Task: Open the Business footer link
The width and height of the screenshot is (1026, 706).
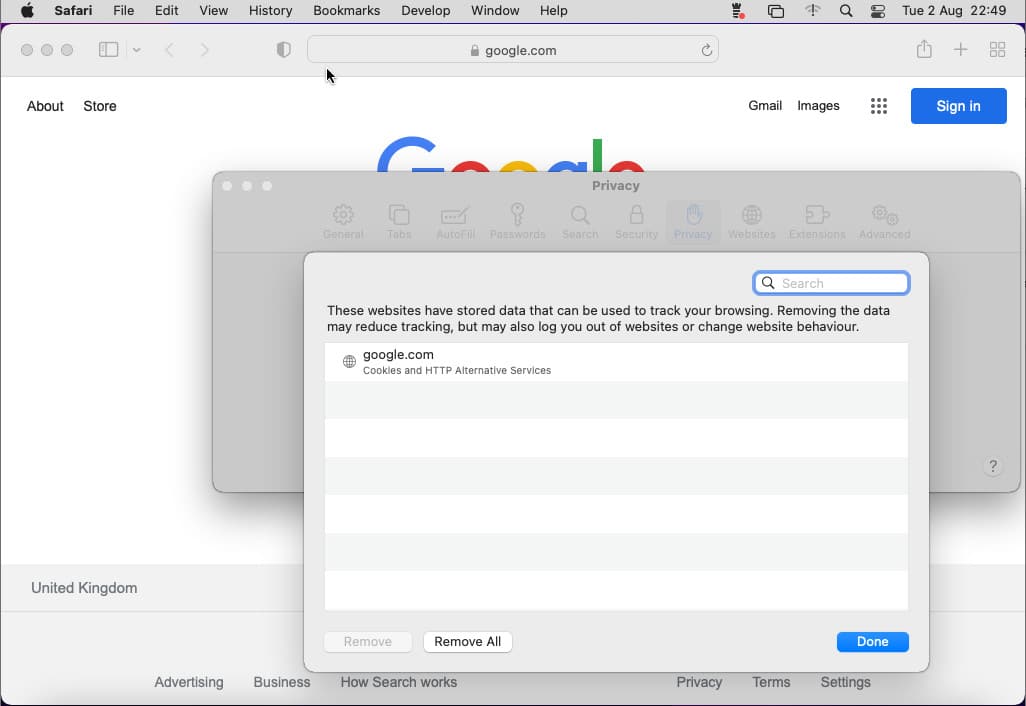Action: pos(282,682)
